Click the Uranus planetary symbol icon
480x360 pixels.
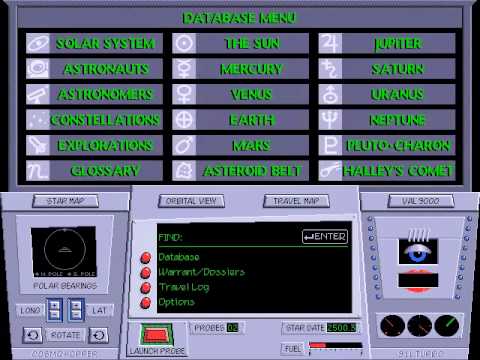pyautogui.click(x=330, y=94)
